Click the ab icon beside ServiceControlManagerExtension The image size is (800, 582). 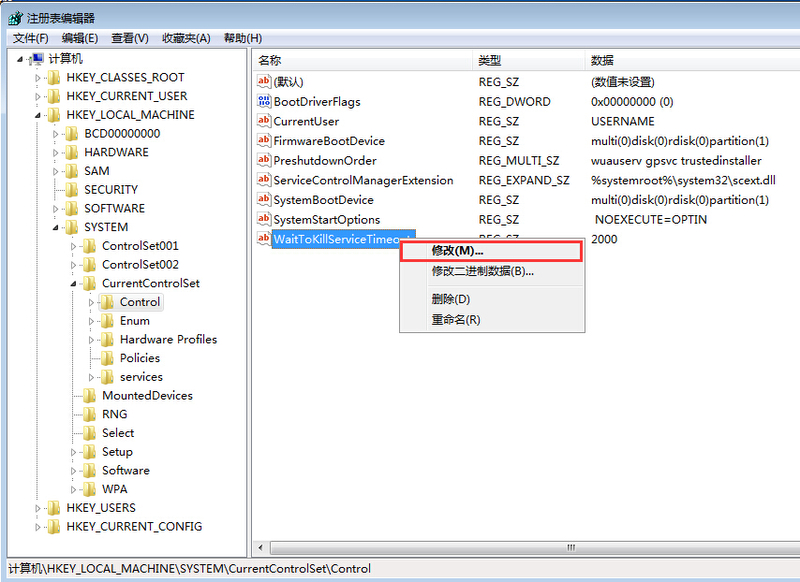[x=263, y=180]
